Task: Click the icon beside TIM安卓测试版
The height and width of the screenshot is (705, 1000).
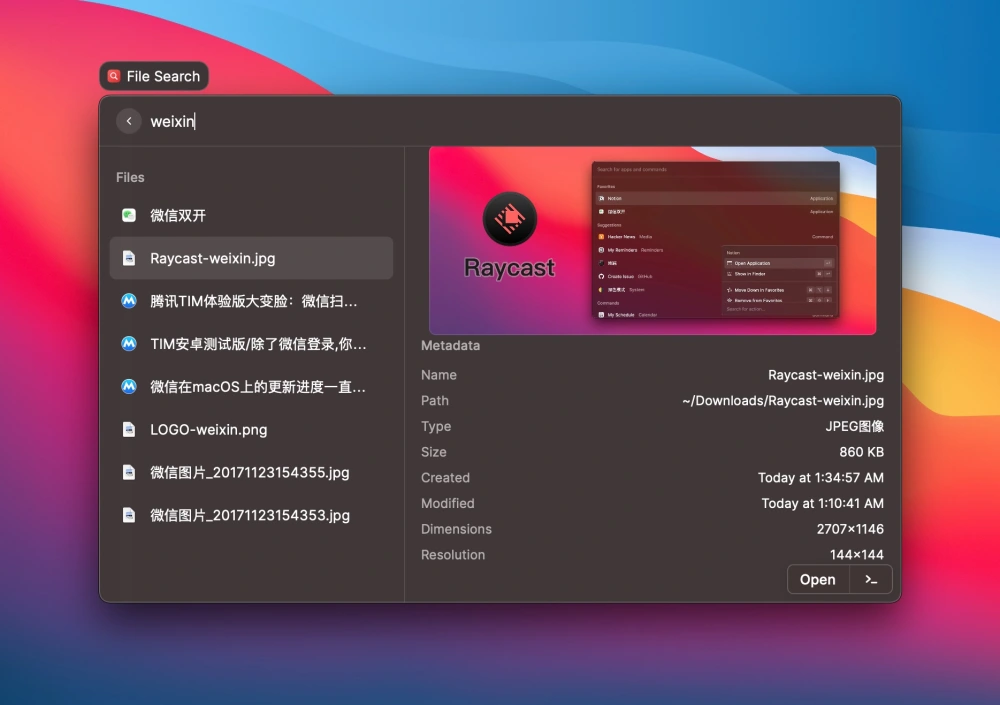Action: [x=129, y=343]
